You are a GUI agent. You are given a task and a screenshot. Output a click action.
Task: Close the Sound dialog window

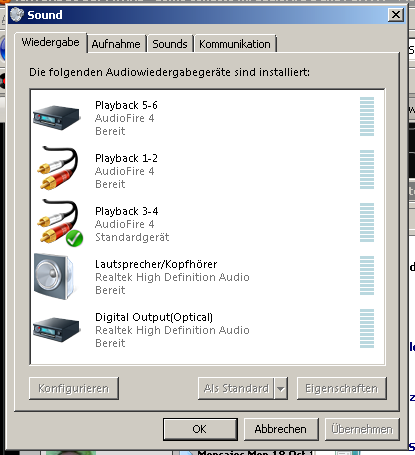[396, 15]
